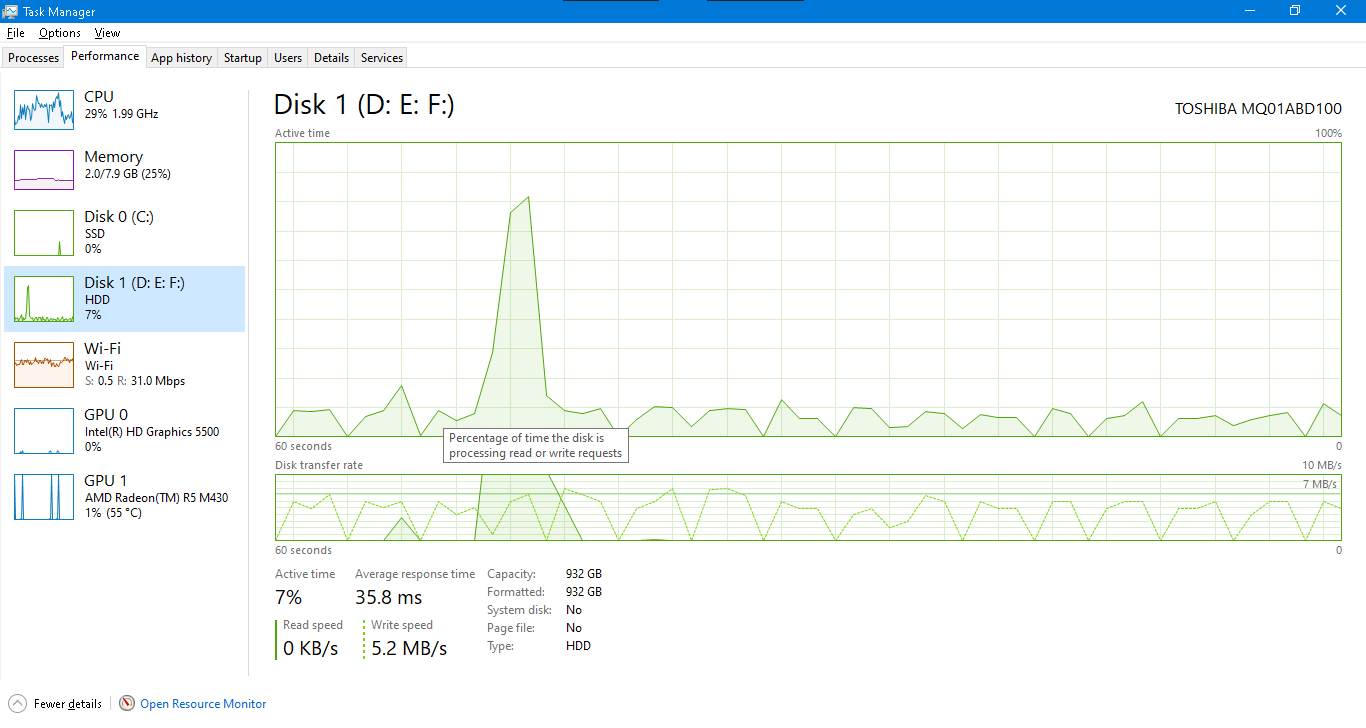Image resolution: width=1366 pixels, height=728 pixels.
Task: Click the Disk 1 (D: E: F:) main heading
Action: (x=364, y=104)
